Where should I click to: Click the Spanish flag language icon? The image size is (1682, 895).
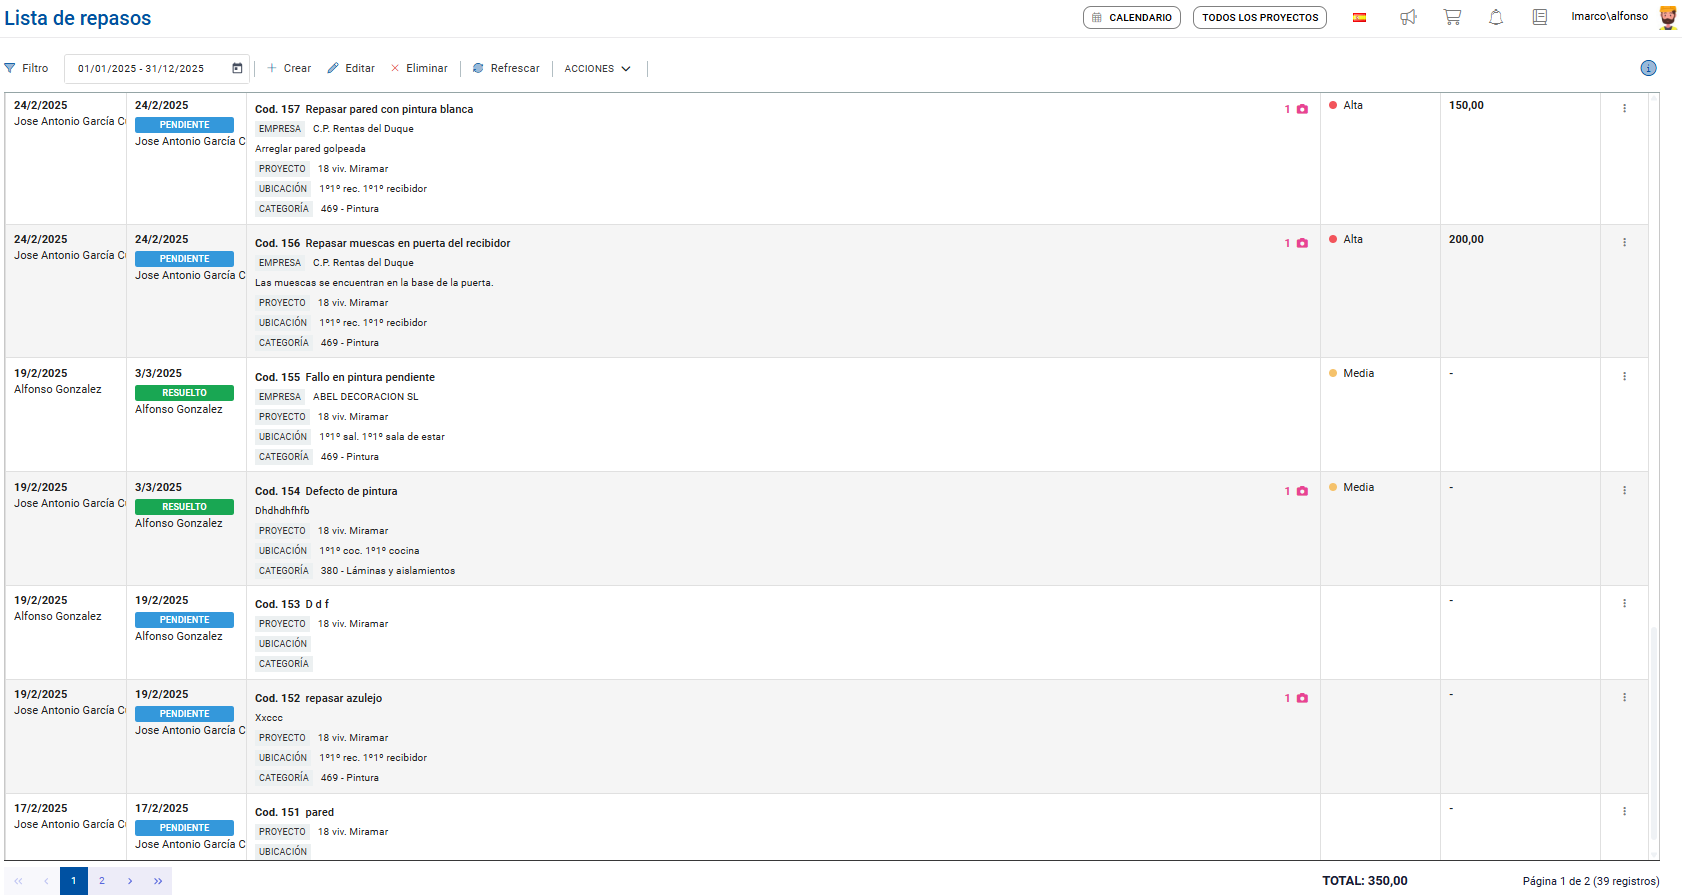pos(1360,17)
